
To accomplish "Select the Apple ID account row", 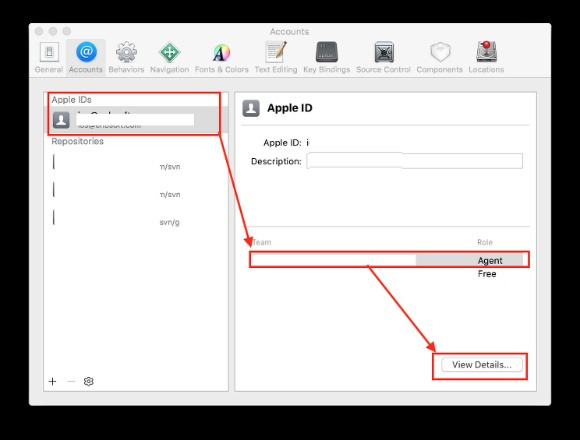I will tap(136, 120).
